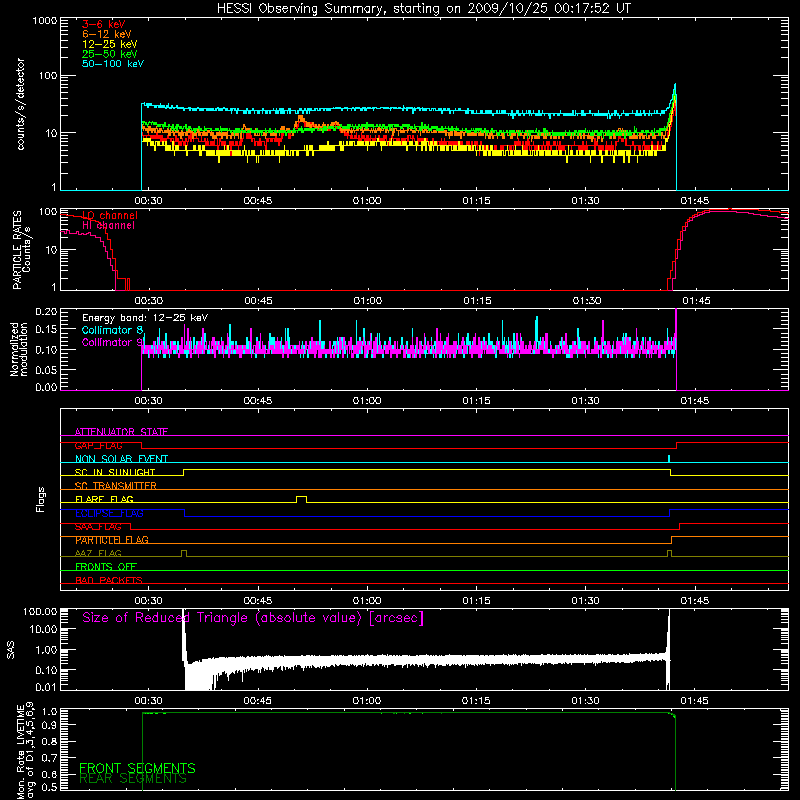Click the raised FLARE_FLAG pulse on yellow line

pos(302,499)
